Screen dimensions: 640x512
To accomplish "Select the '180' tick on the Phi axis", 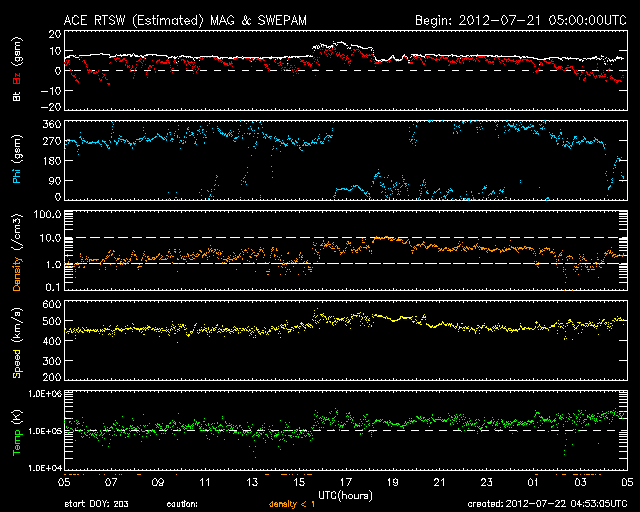I will point(52,161).
